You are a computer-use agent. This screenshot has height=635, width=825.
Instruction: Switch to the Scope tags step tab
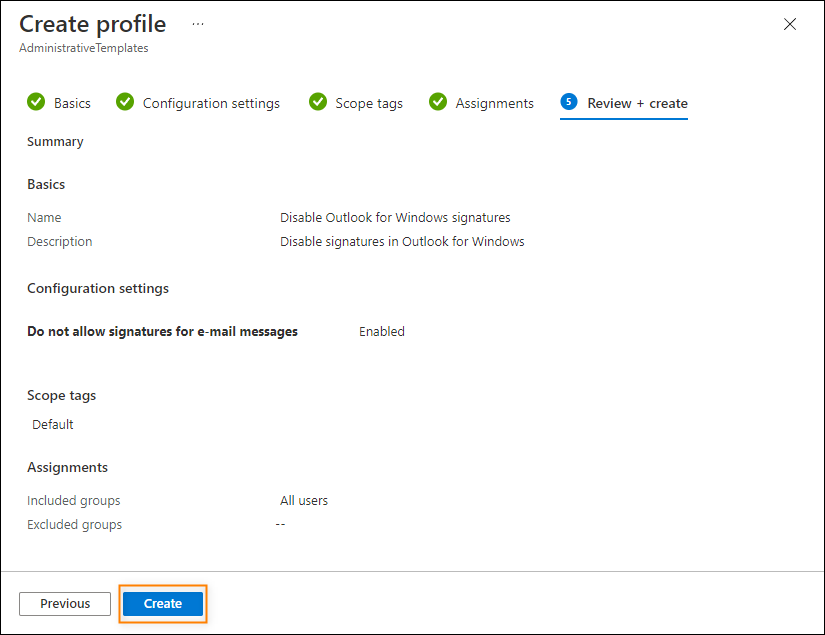point(356,103)
